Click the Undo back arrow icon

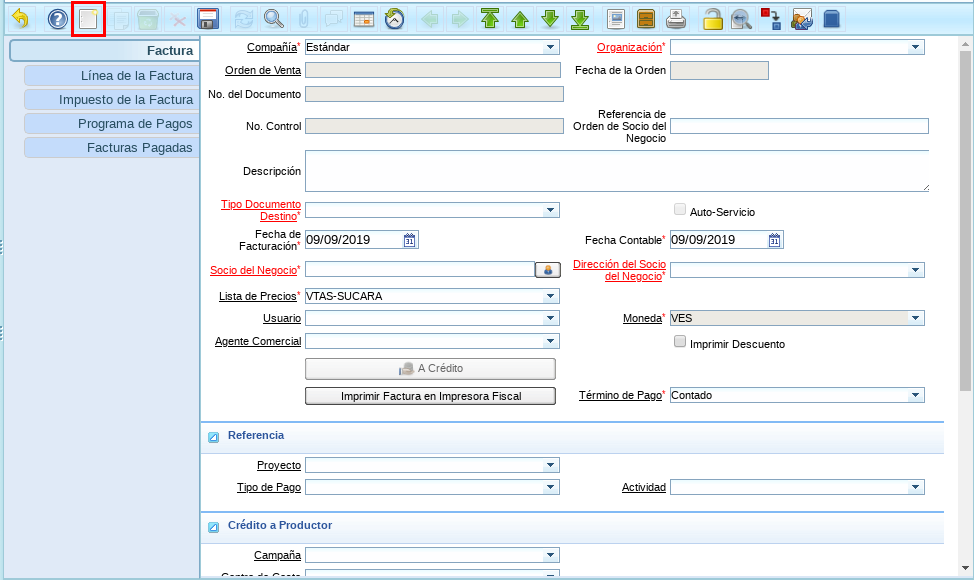coord(20,19)
